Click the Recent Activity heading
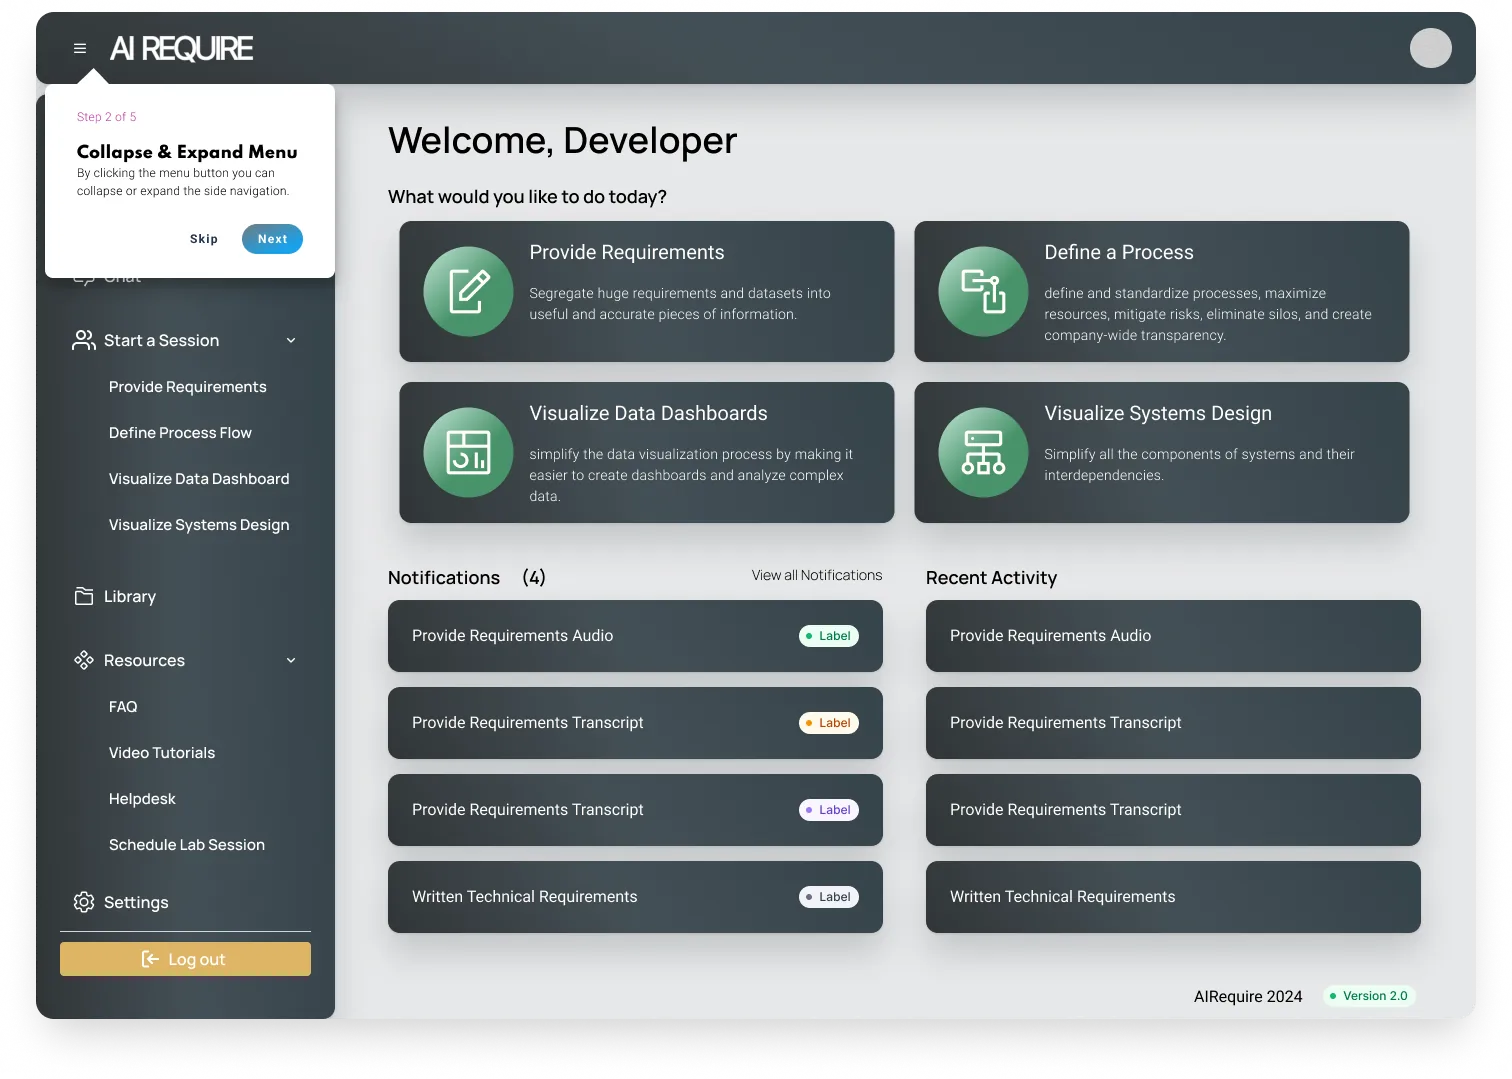Viewport: 1512px width, 1079px height. (x=991, y=578)
